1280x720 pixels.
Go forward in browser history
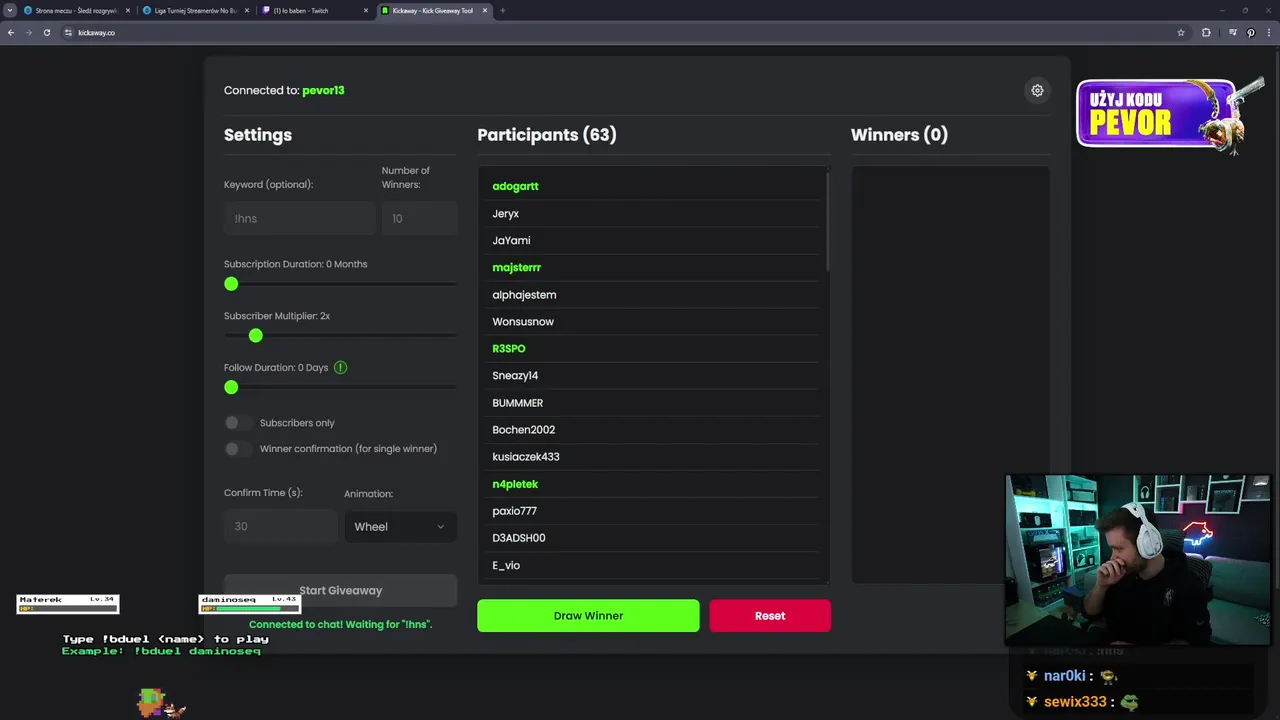28,32
